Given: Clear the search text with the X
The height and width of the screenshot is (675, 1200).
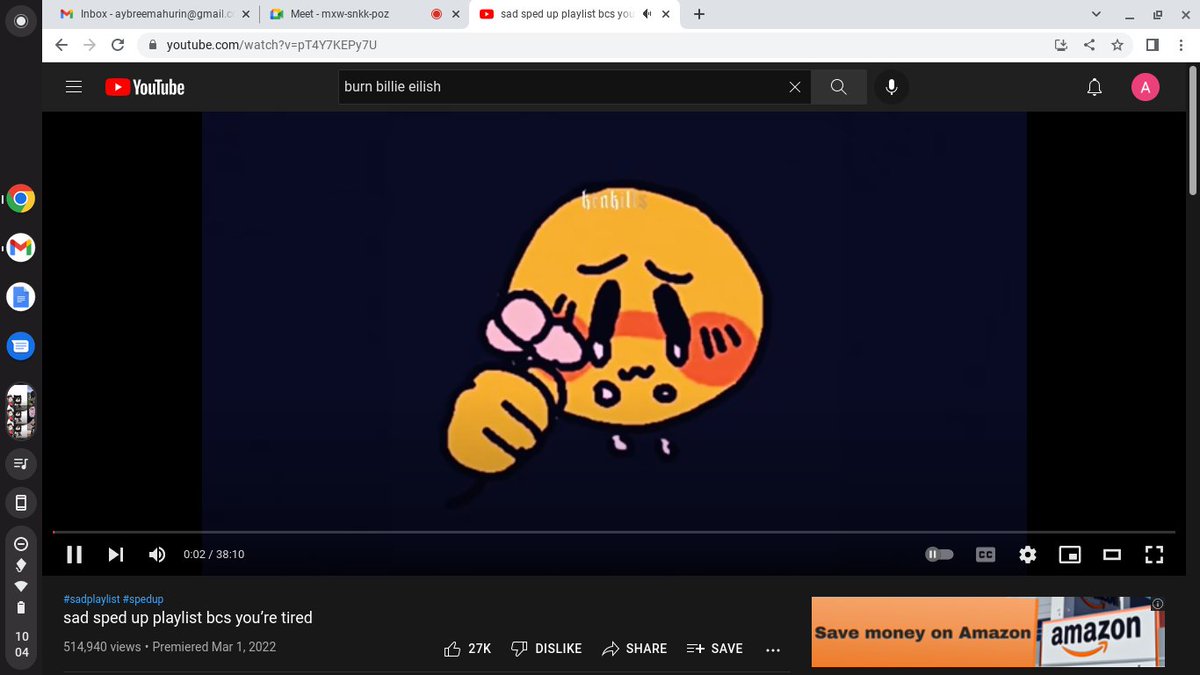Looking at the screenshot, I should tap(795, 87).
